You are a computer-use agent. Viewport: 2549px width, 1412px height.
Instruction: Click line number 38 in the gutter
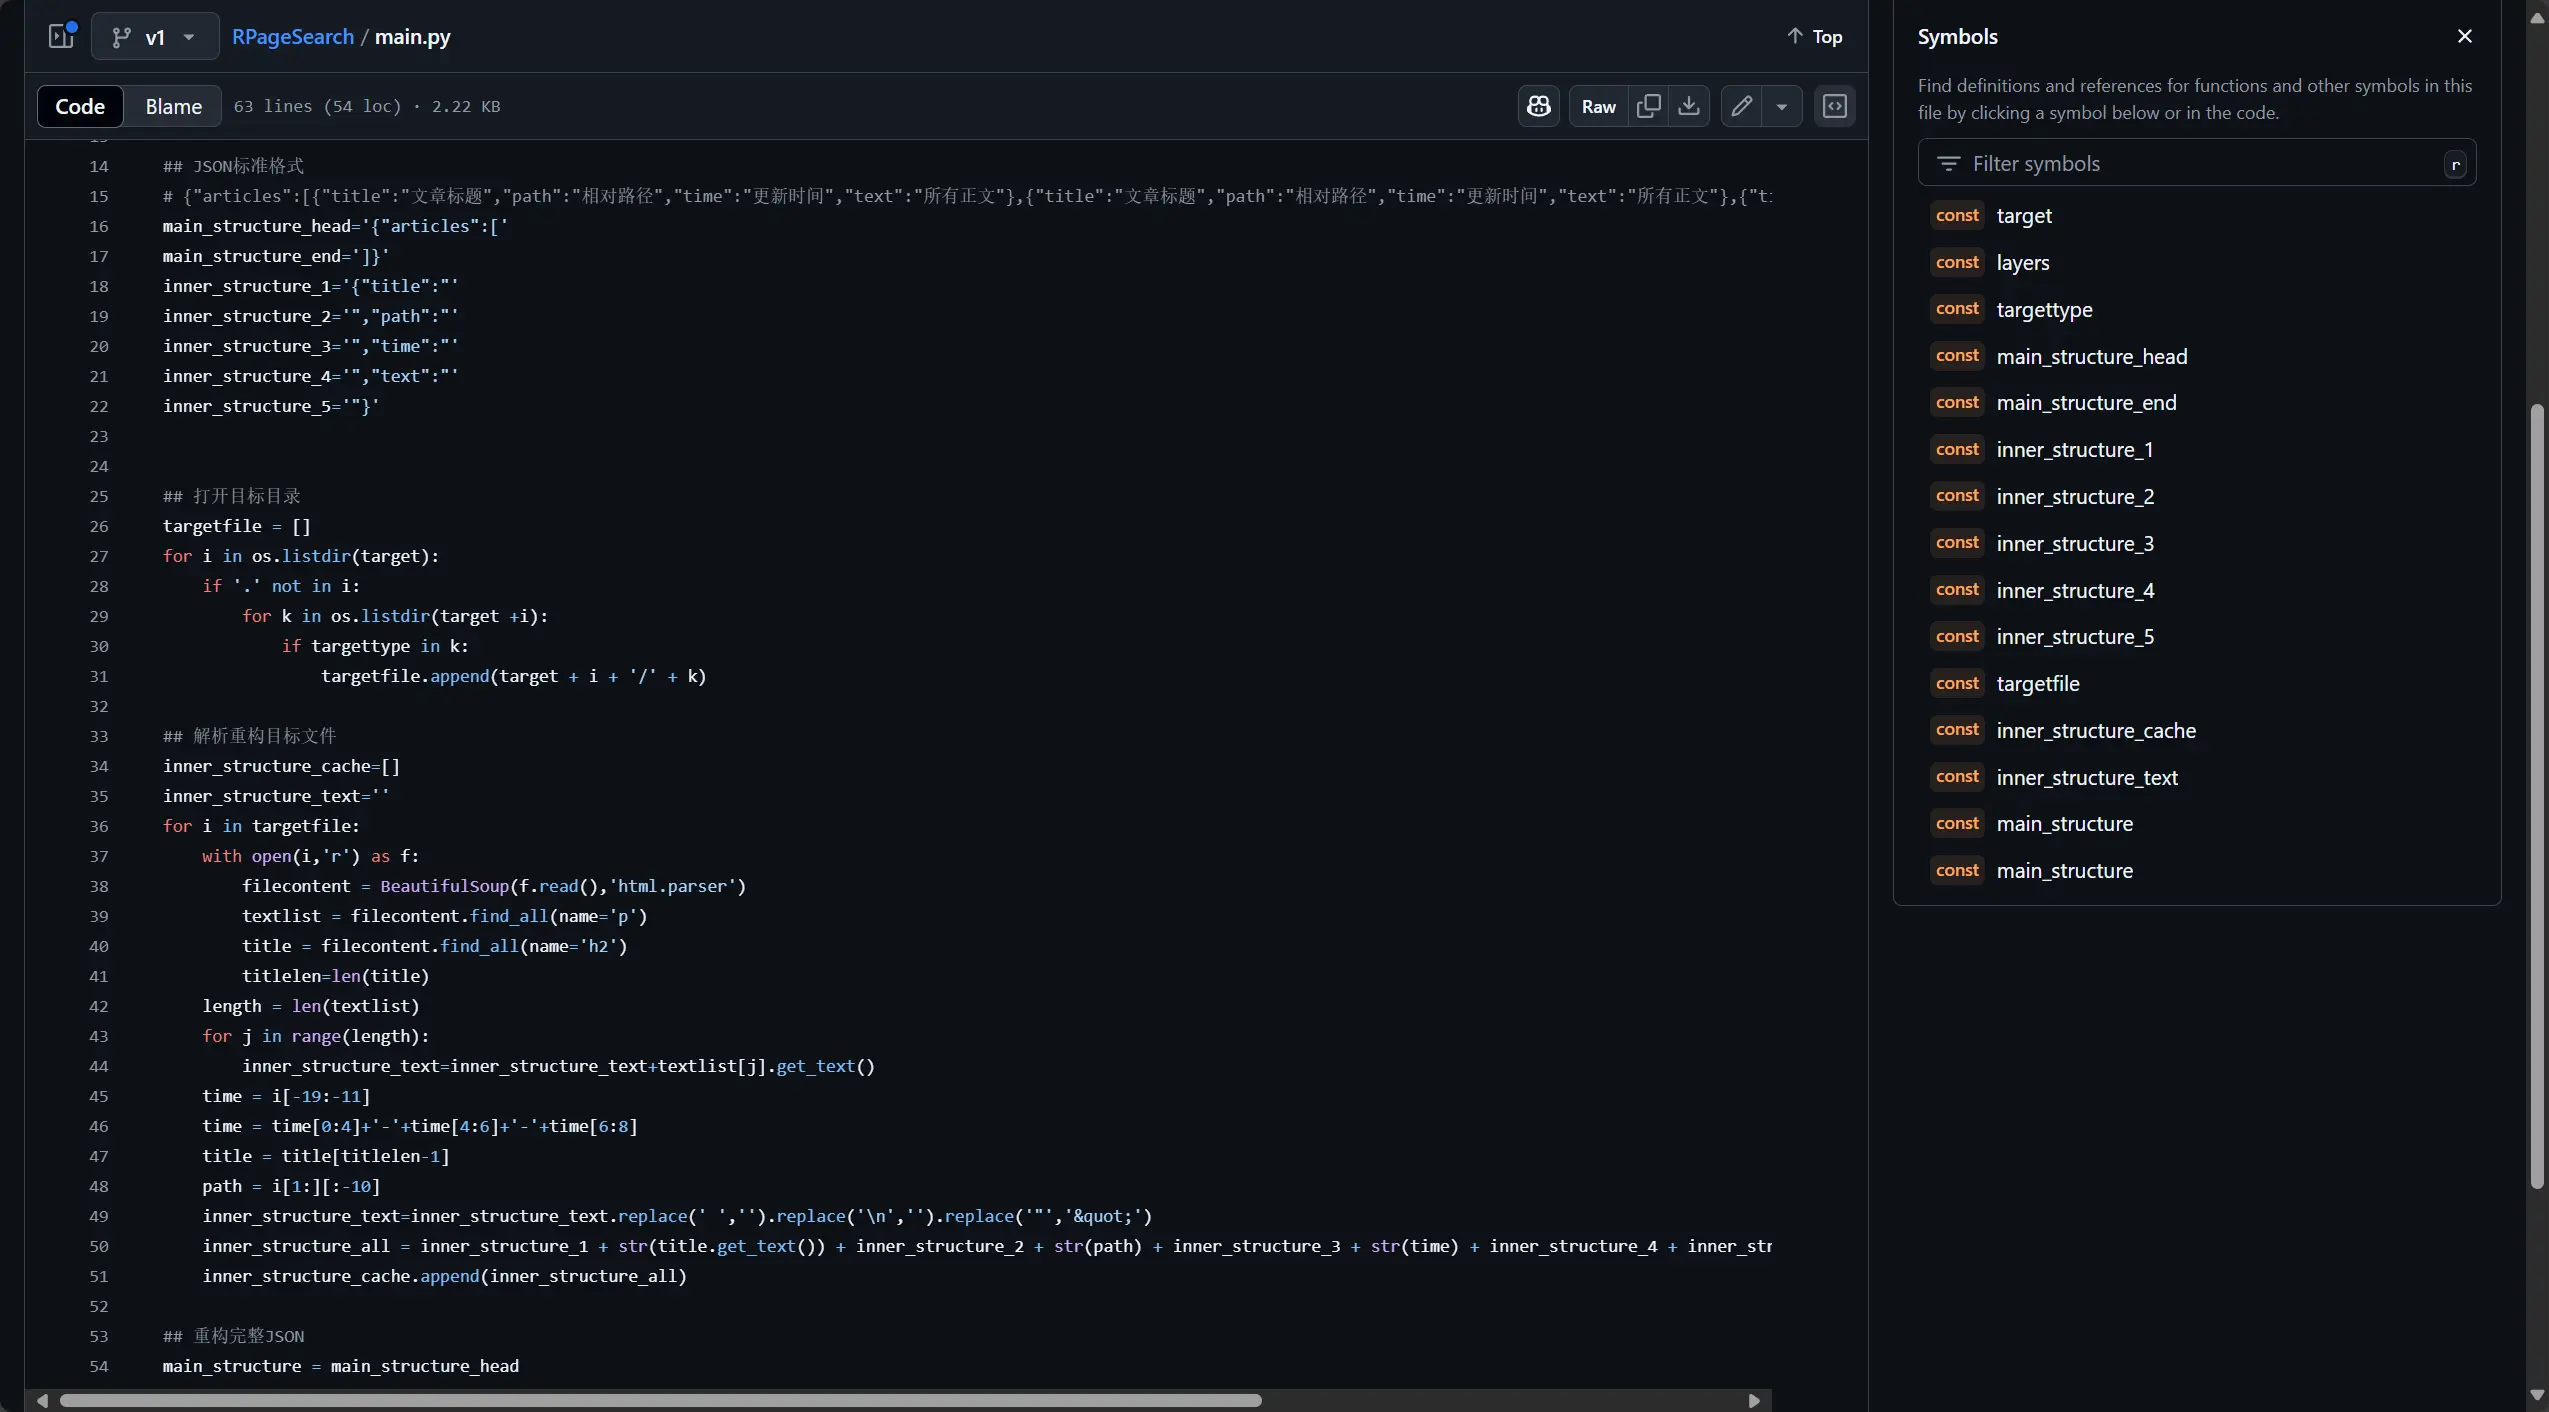(99, 886)
